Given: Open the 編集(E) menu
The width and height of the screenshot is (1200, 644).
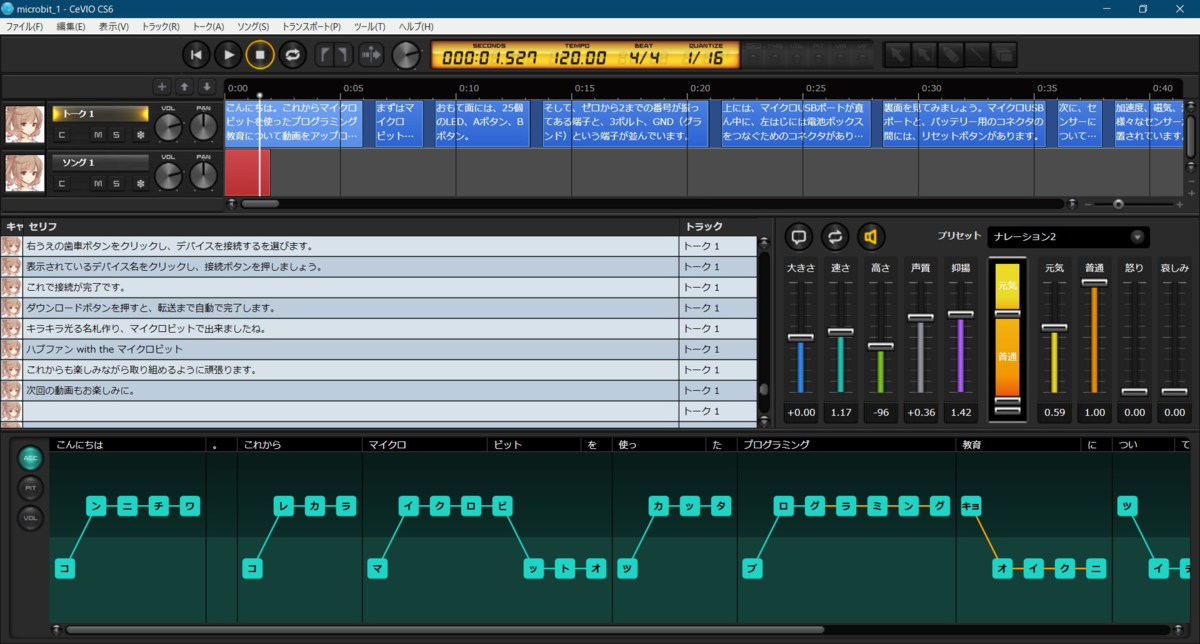Looking at the screenshot, I should pyautogui.click(x=71, y=26).
